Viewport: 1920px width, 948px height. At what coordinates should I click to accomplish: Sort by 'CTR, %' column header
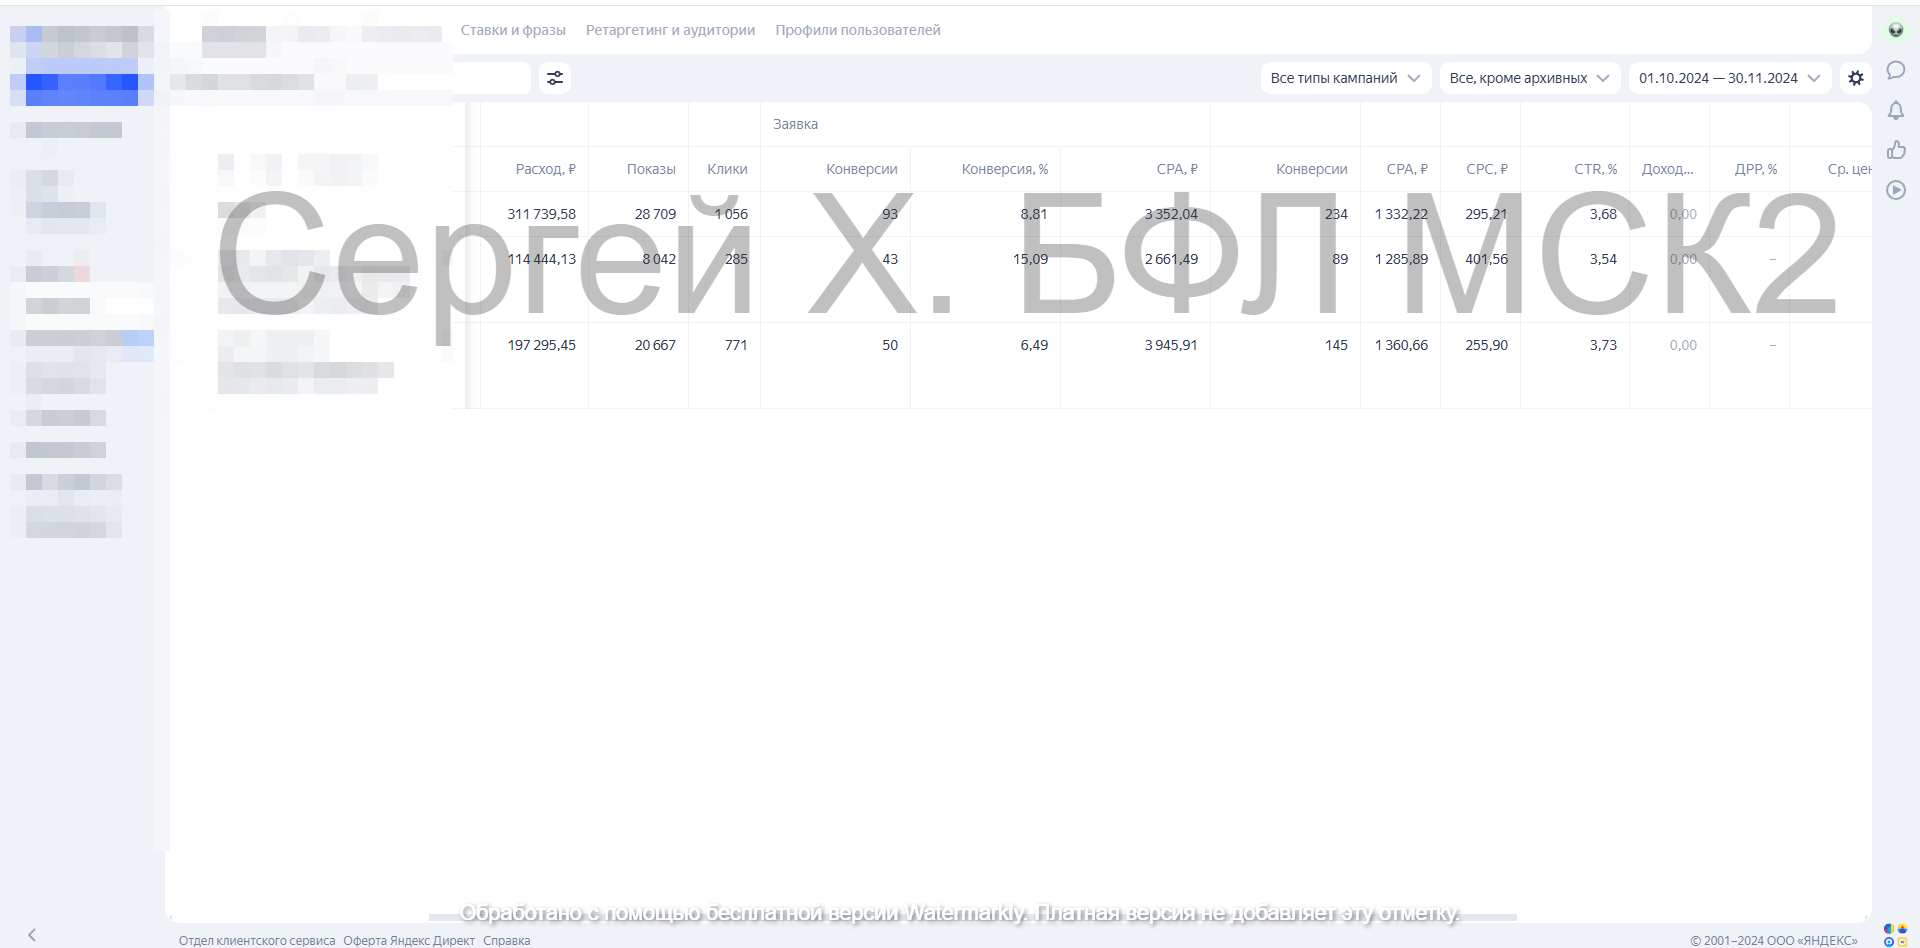click(x=1595, y=169)
